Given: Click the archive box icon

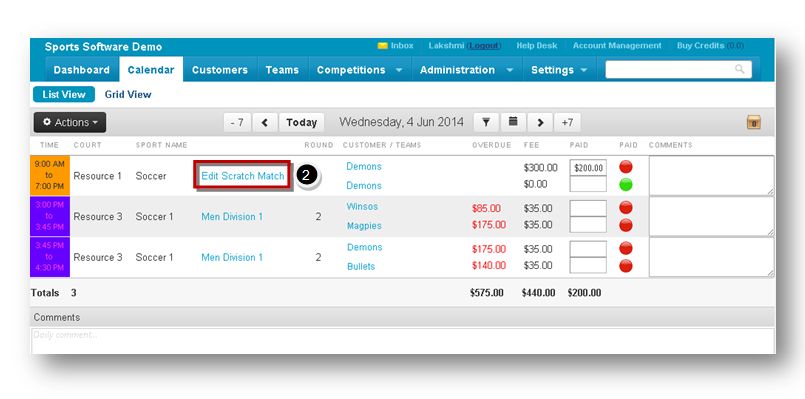Looking at the screenshot, I should pyautogui.click(x=754, y=122).
